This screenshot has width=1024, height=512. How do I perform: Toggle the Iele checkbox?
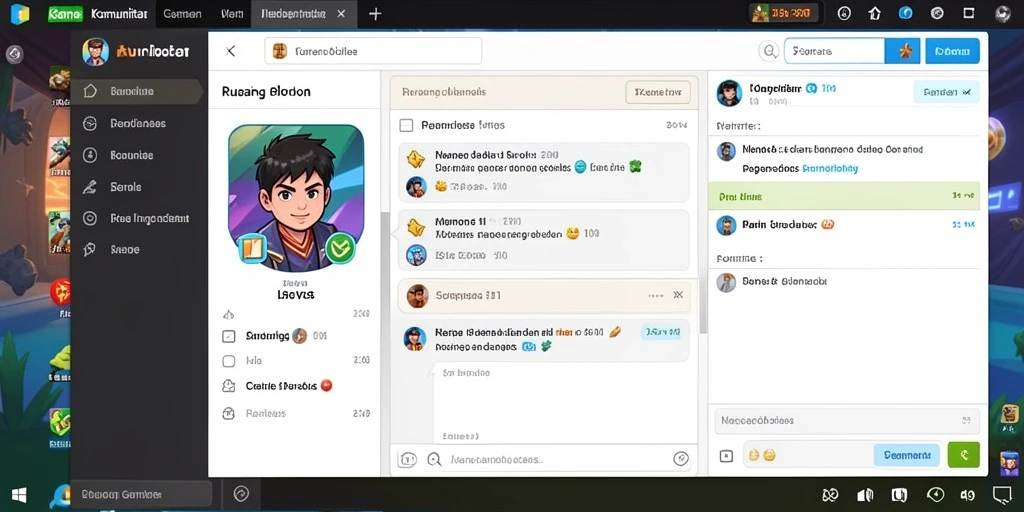click(229, 361)
